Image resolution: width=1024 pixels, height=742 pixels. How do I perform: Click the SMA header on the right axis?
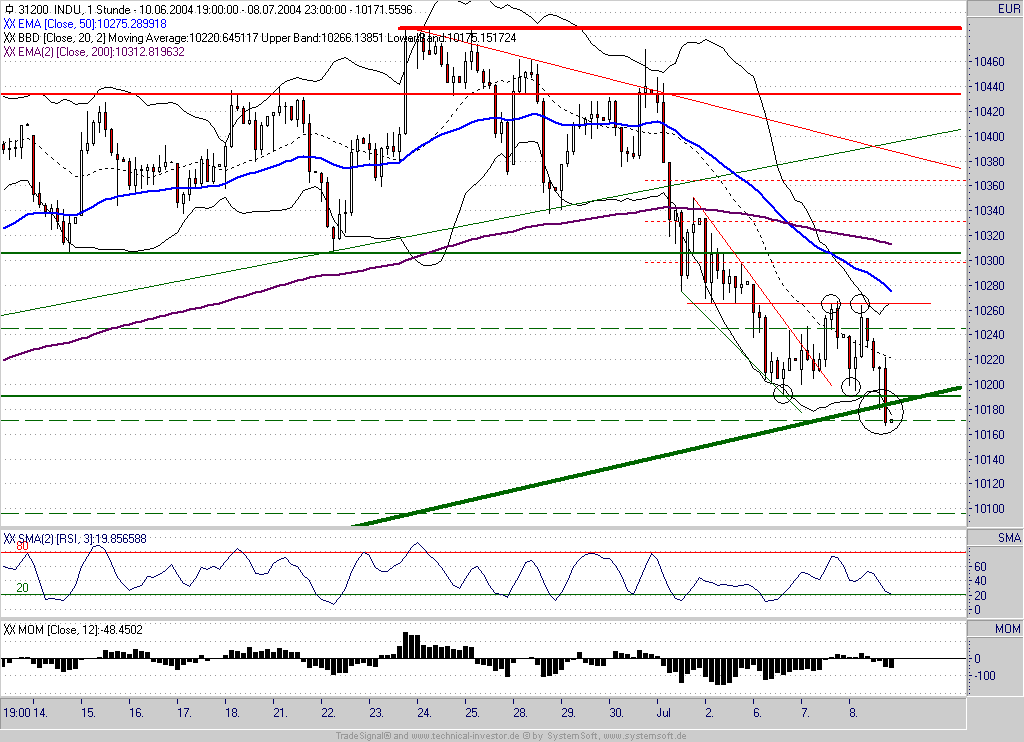pos(1008,538)
